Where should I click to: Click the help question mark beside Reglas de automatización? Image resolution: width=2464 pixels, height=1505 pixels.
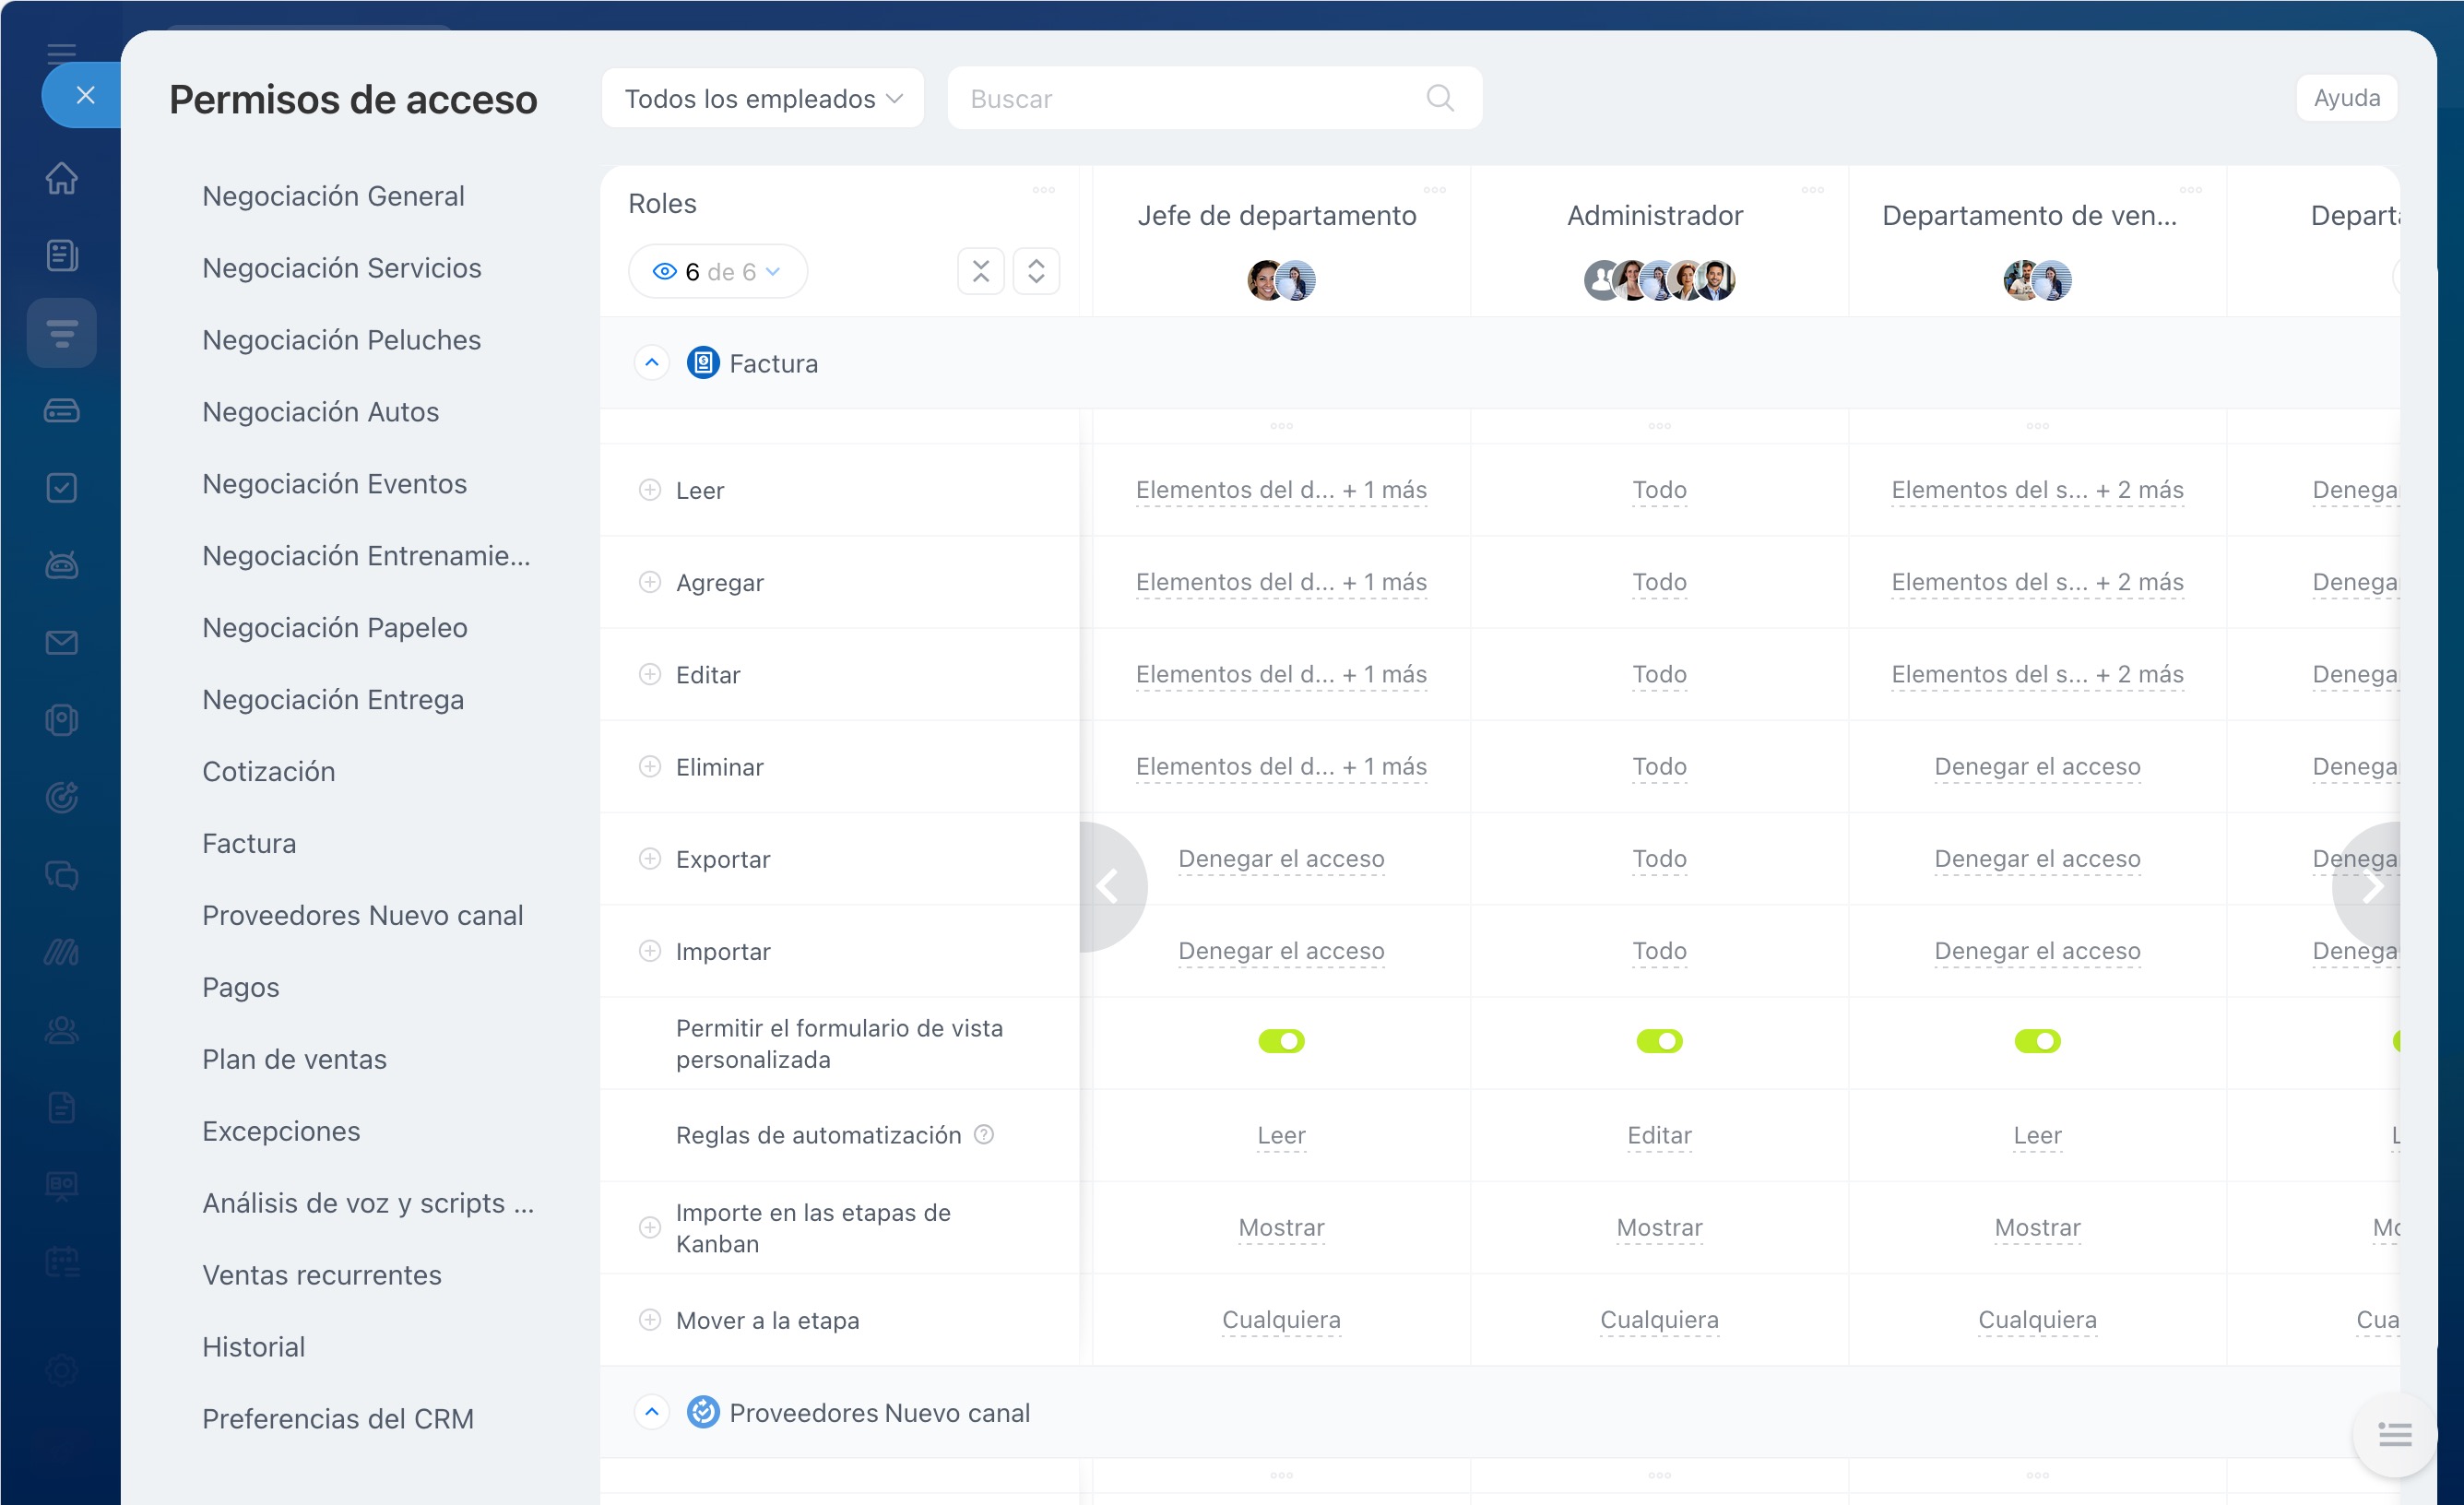(984, 1134)
